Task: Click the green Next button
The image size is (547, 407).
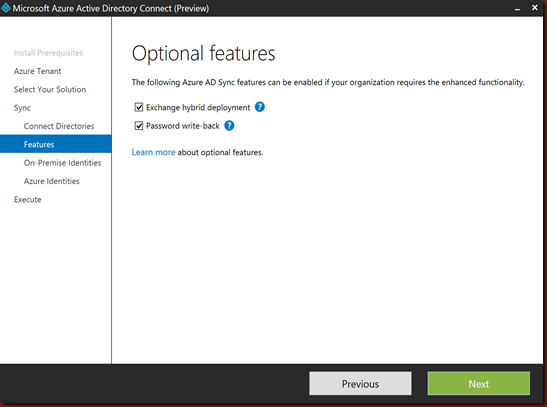Action: click(x=479, y=383)
